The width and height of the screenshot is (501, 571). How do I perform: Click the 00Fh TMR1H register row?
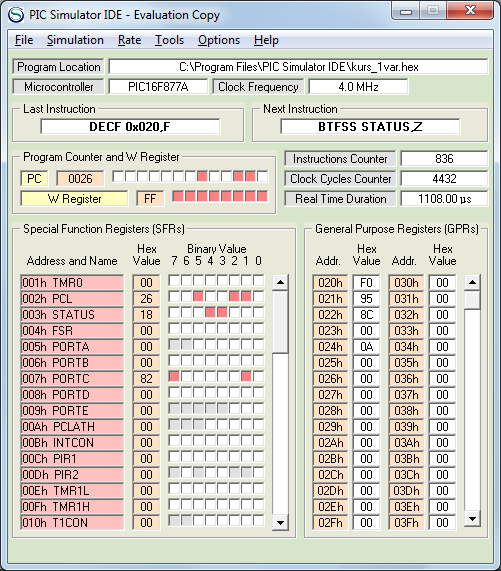click(72, 507)
